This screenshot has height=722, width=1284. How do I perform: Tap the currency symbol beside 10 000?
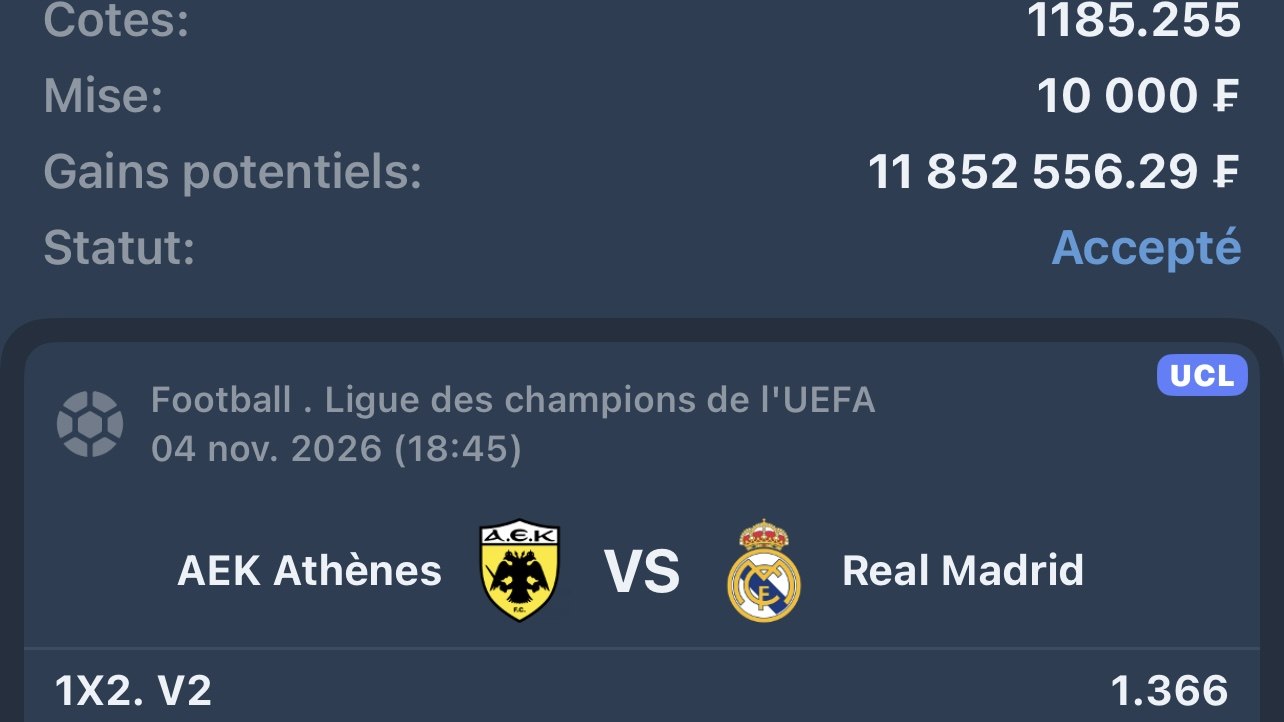pyautogui.click(x=1226, y=97)
